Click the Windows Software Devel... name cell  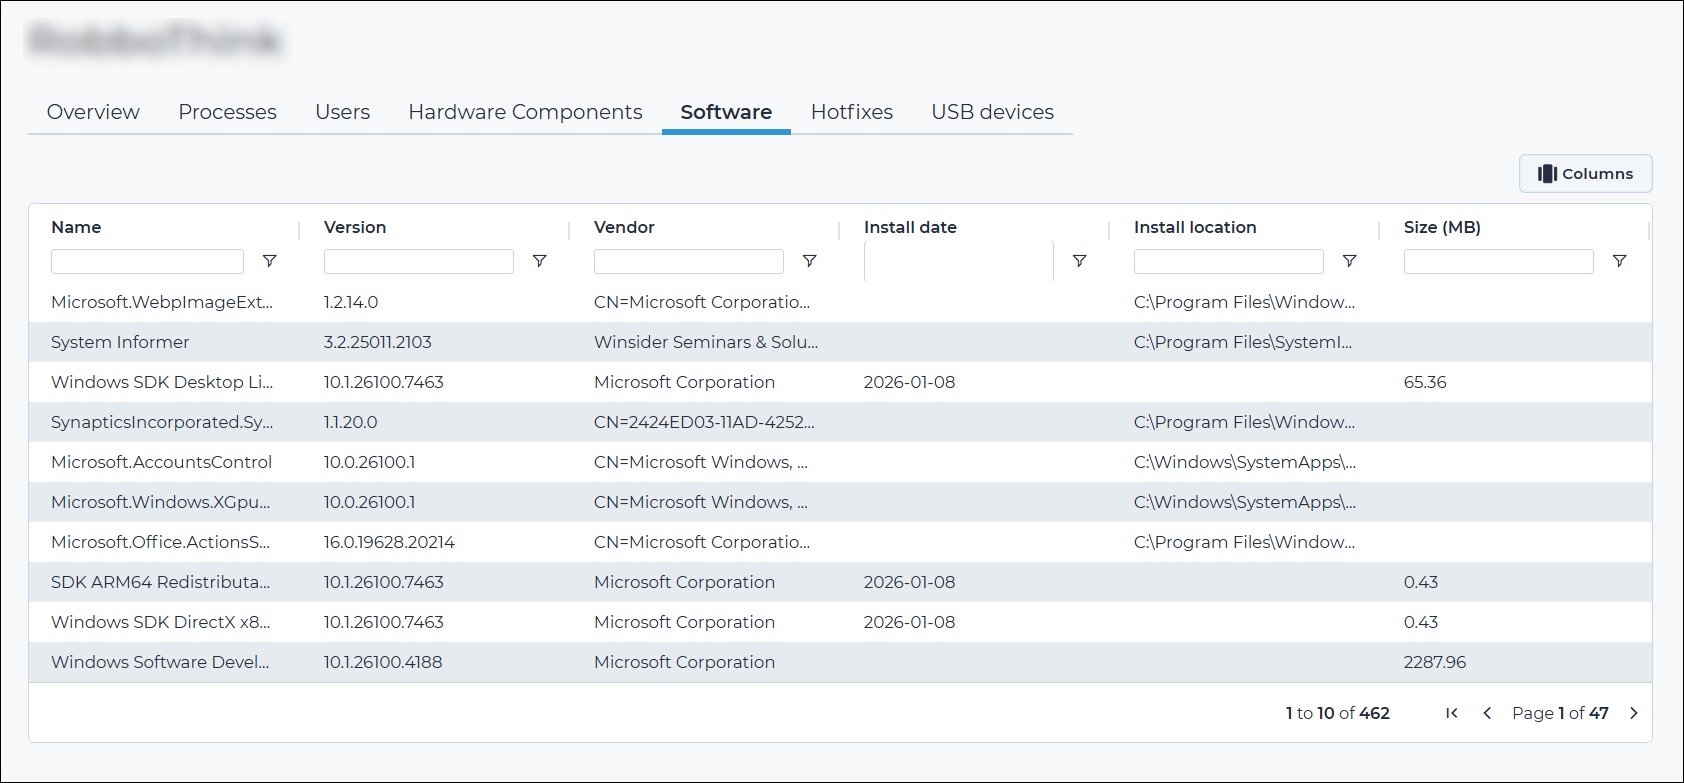coord(160,662)
